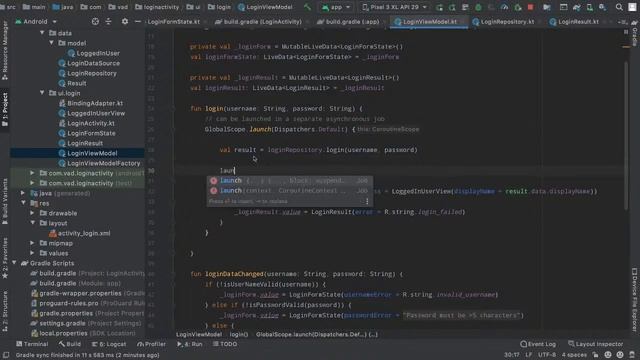
Task: Click the 30:17 line position indicator
Action: [511, 355]
